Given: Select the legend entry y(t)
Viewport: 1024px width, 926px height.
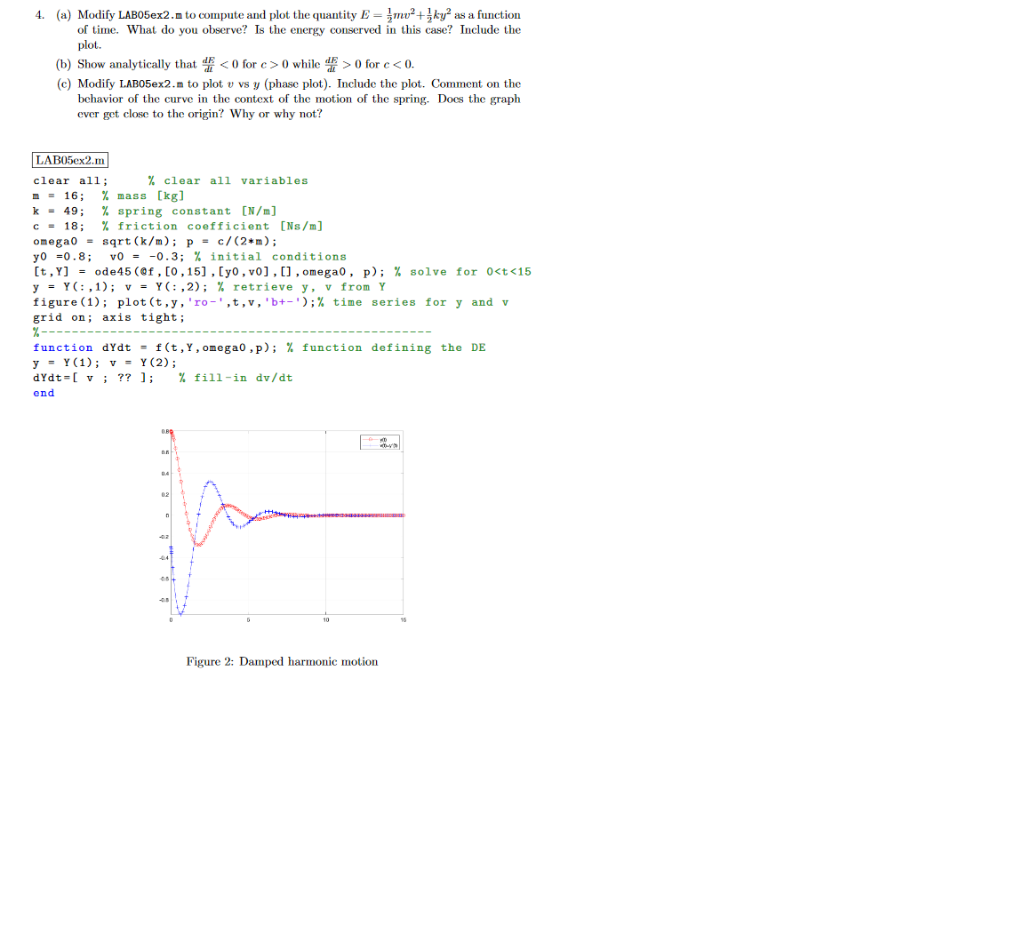Looking at the screenshot, I should [x=385, y=439].
